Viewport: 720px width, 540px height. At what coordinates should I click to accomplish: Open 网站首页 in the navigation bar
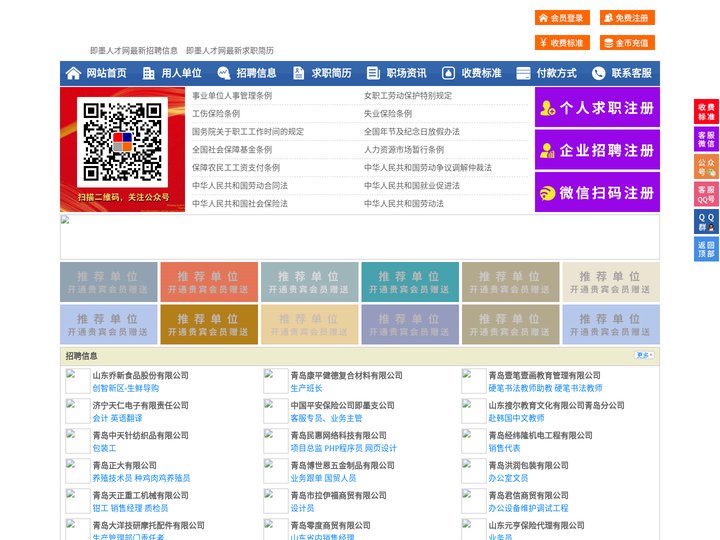click(107, 73)
